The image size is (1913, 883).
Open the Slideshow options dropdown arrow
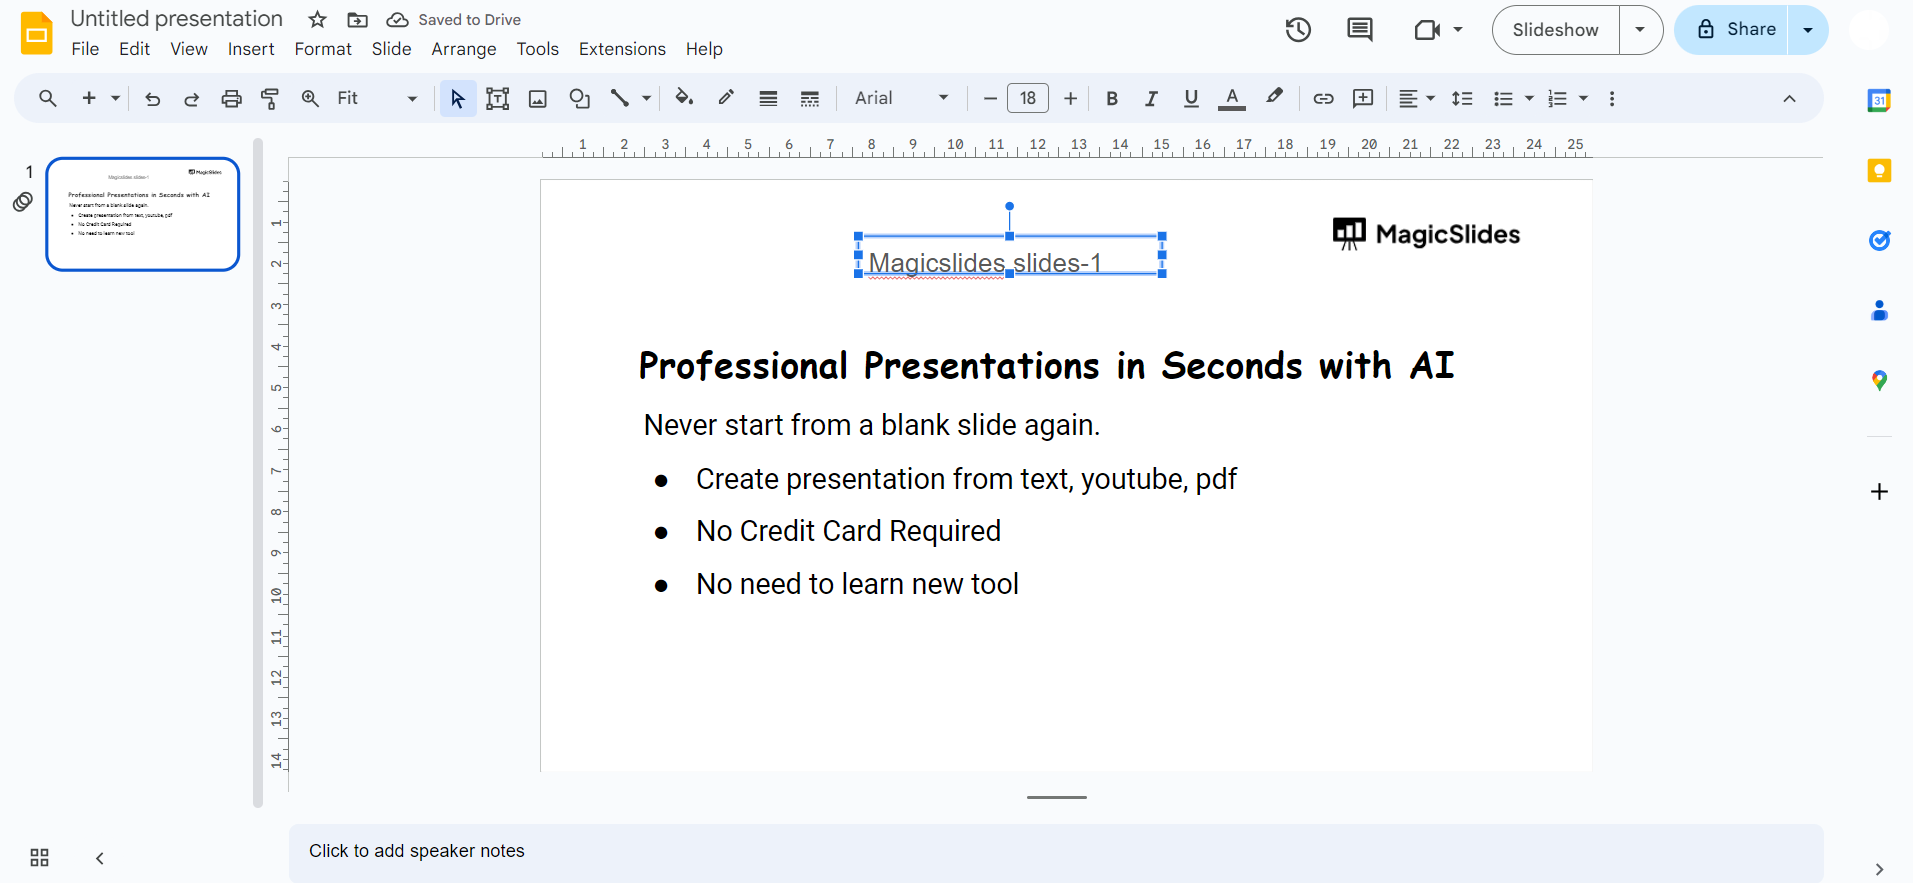click(x=1640, y=30)
